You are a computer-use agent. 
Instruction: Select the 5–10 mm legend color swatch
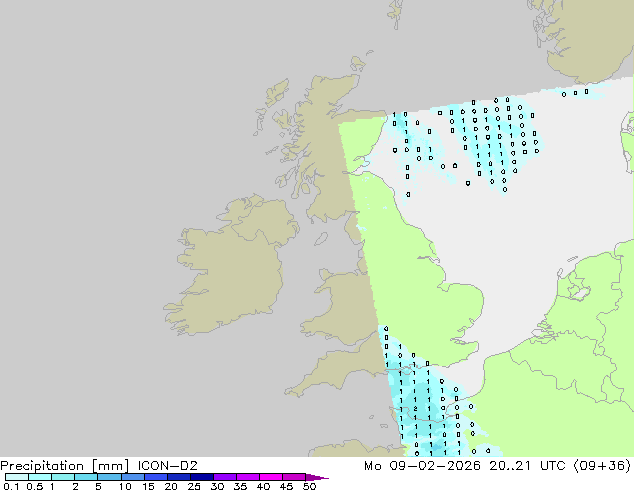tap(109, 477)
